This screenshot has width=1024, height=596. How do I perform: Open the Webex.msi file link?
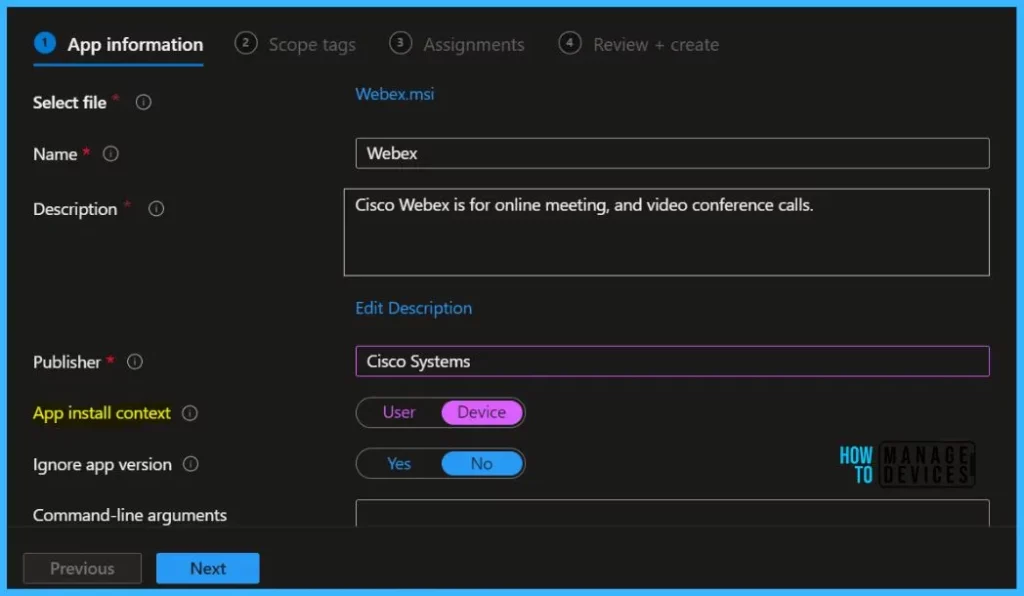[394, 94]
